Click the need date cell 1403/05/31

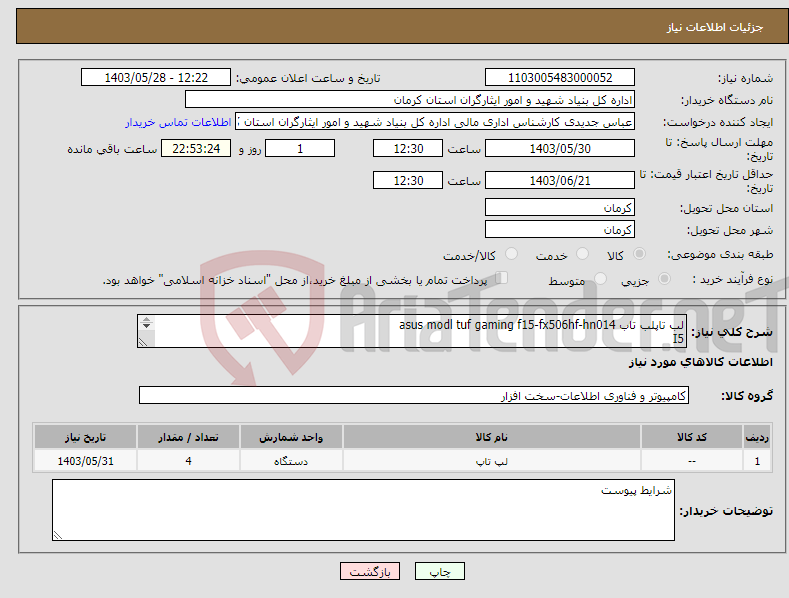[x=86, y=461]
